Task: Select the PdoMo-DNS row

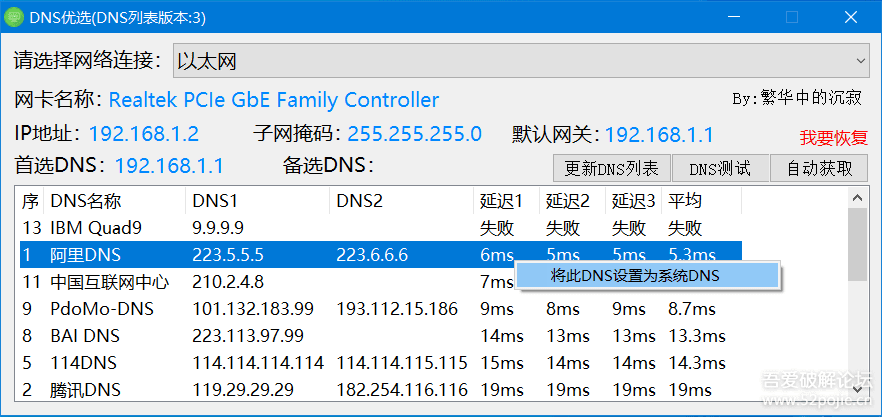Action: [381, 309]
